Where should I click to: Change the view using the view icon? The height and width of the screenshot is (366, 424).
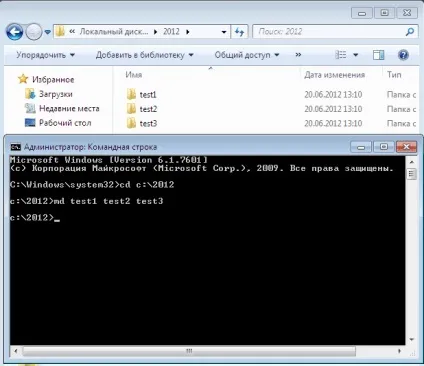(341, 55)
